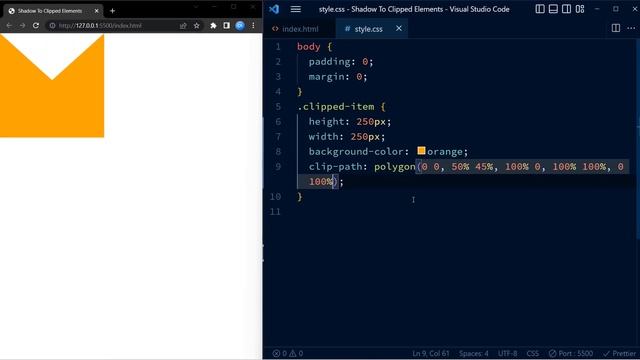Change file encoding UTF-8

pos(507,353)
